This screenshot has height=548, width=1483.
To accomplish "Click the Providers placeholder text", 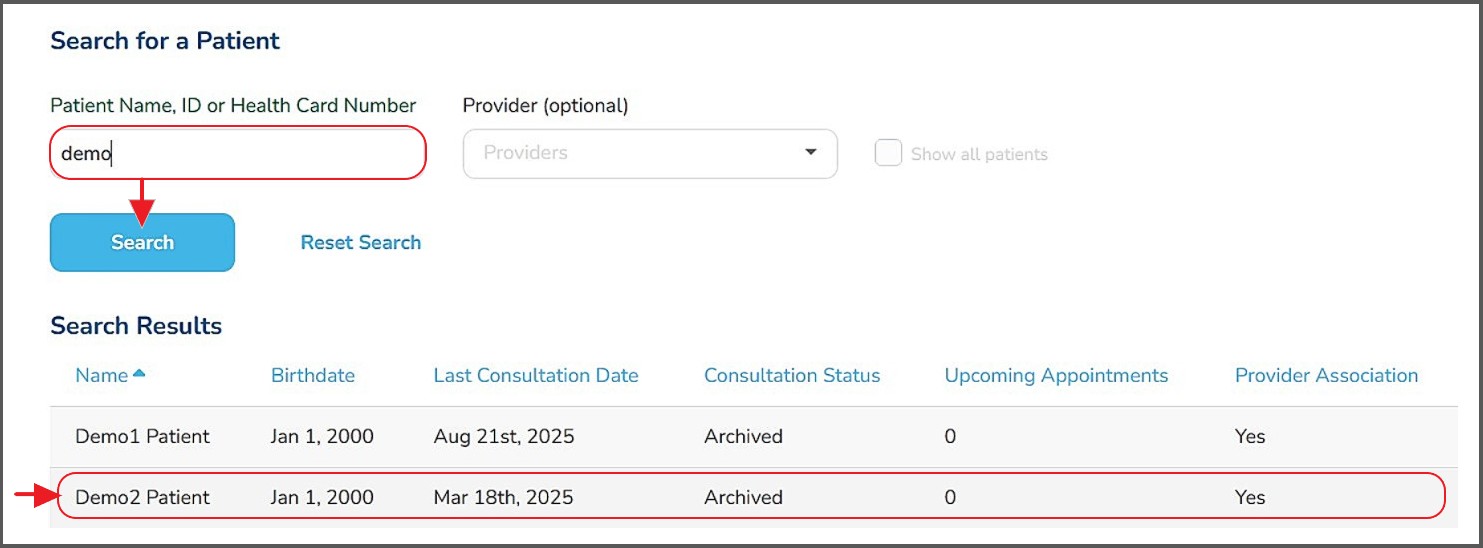I will point(525,153).
